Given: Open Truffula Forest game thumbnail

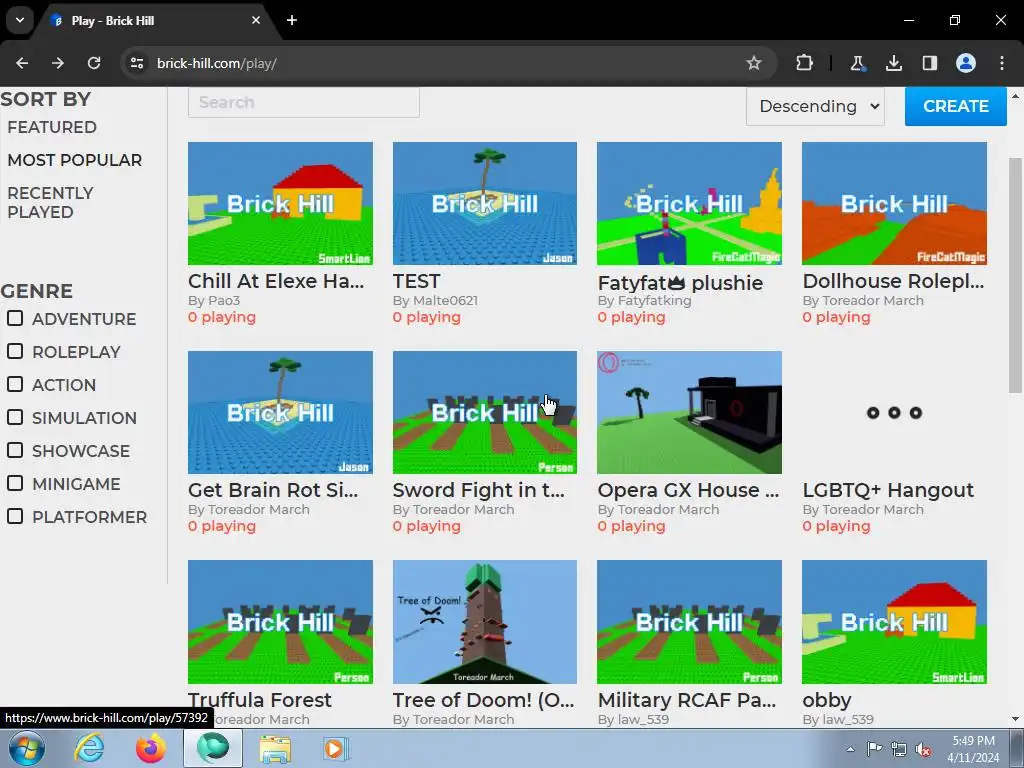Looking at the screenshot, I should tap(280, 622).
